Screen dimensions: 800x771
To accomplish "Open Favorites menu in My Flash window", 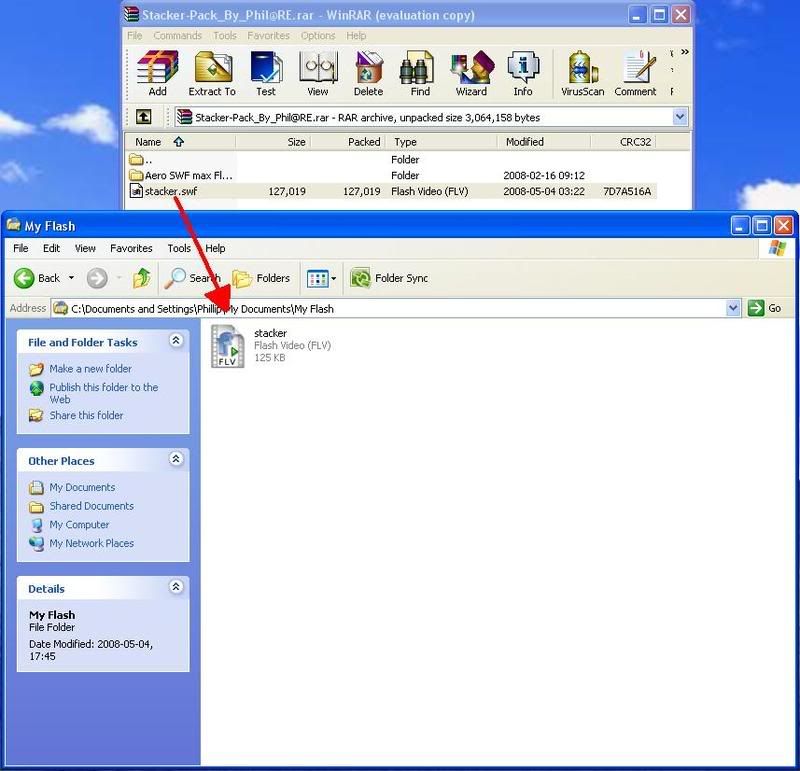I will click(131, 248).
